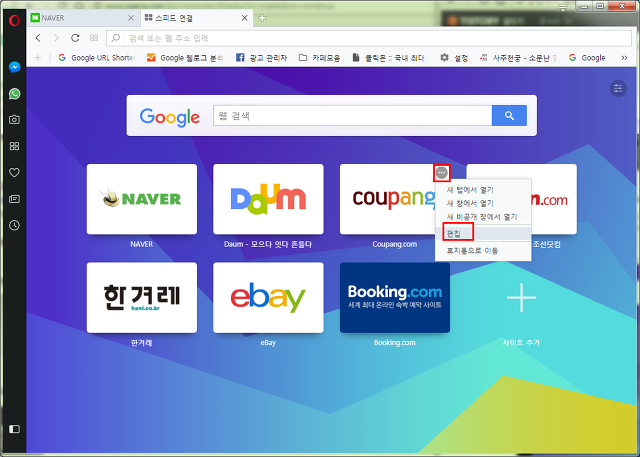Screen dimensions: 640x457
Task: Expand the 카페모음 bookmark folder
Action: click(320, 58)
